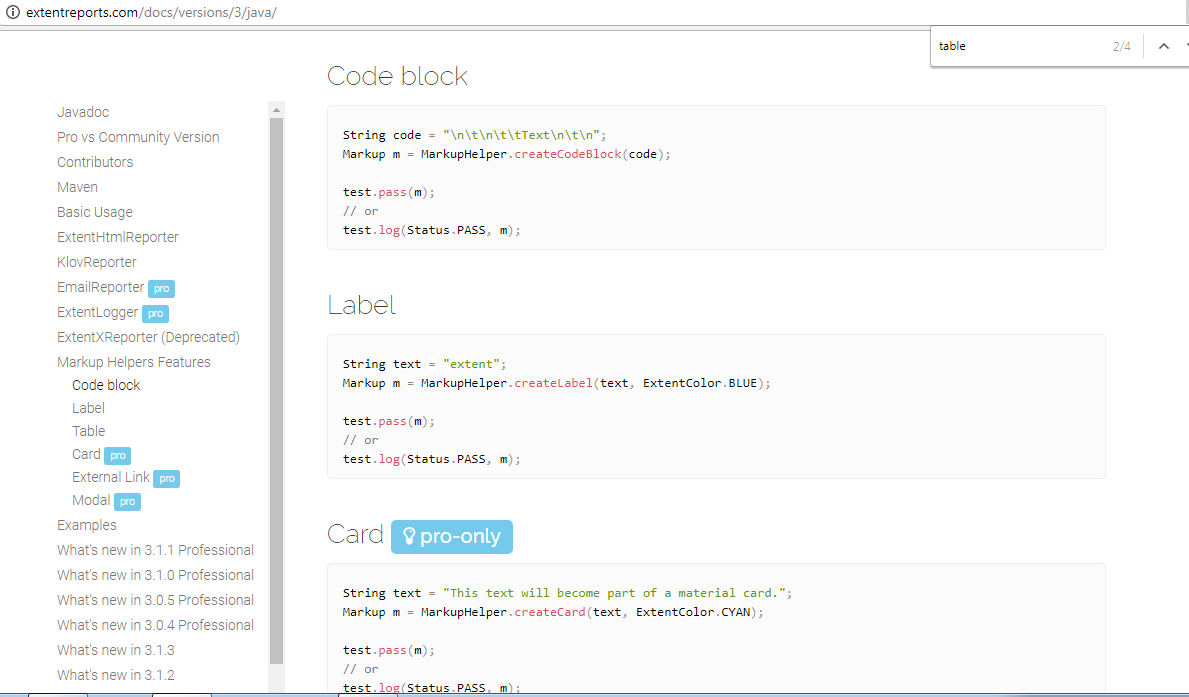Go to previous find result with up arrow

1164,46
